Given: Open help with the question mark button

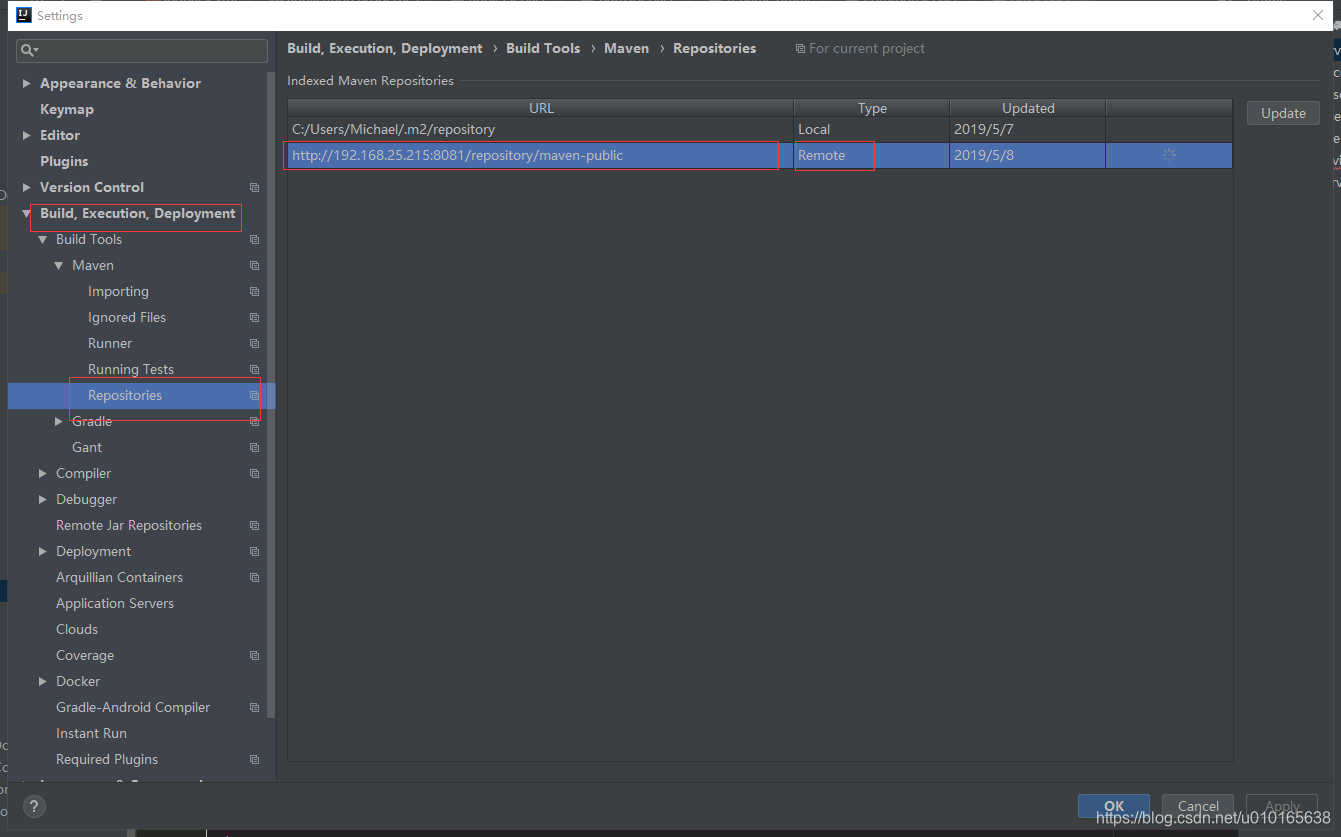Looking at the screenshot, I should tap(34, 806).
